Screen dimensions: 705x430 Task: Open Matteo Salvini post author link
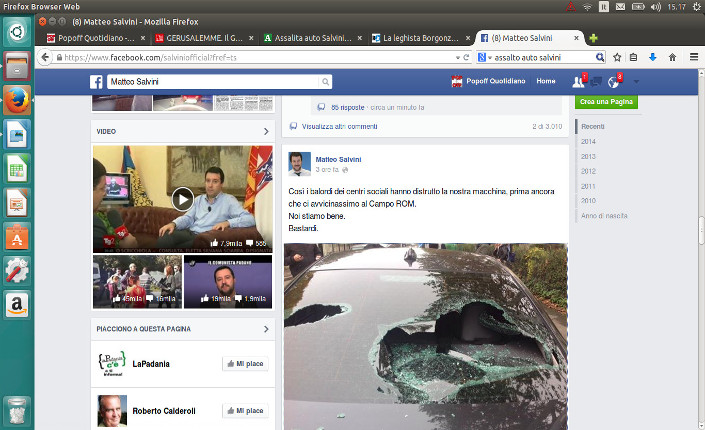[x=338, y=159]
